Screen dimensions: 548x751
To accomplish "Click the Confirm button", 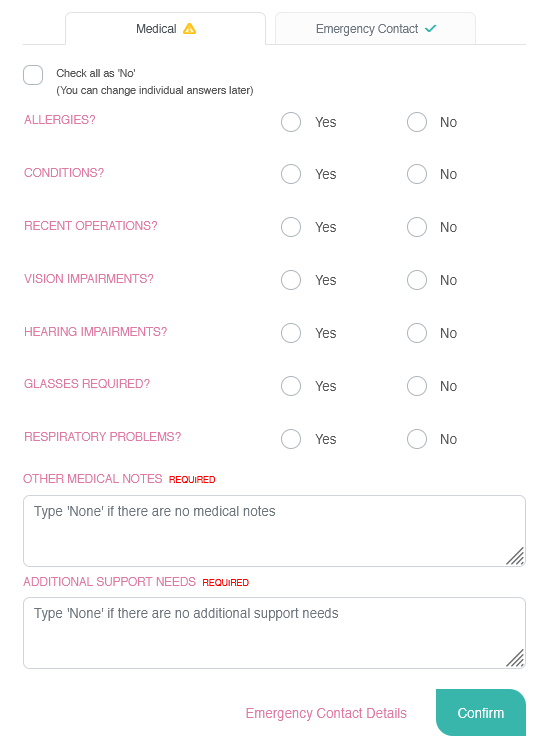I will coord(480,713).
